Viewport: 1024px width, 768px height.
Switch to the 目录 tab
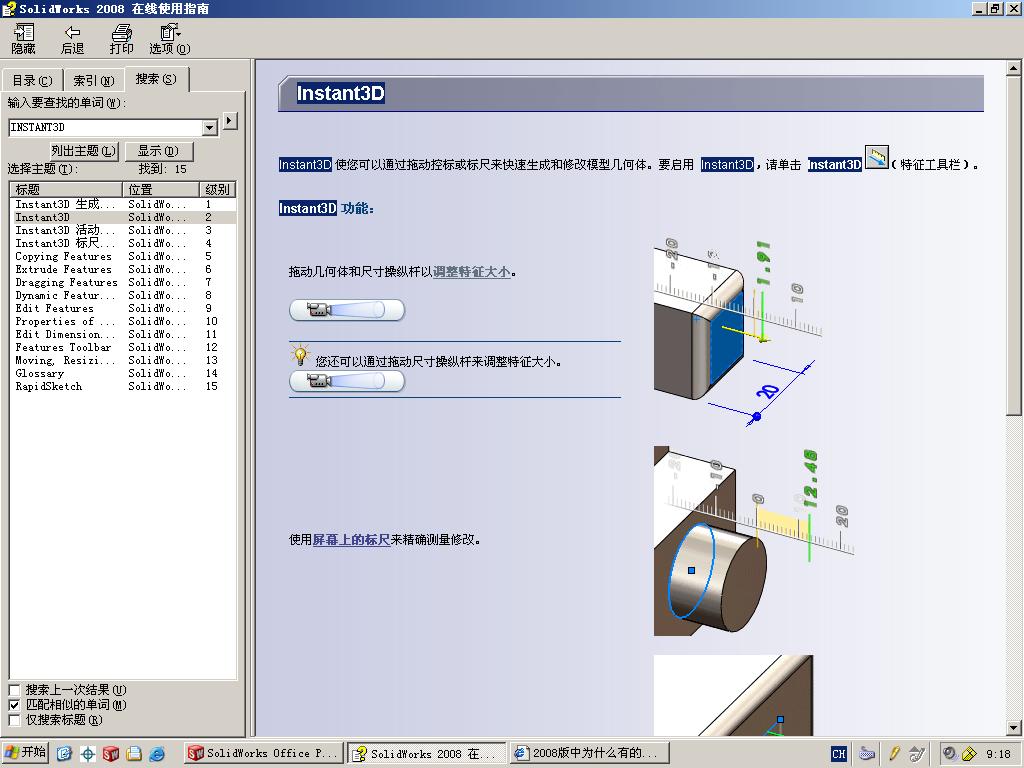tap(32, 80)
